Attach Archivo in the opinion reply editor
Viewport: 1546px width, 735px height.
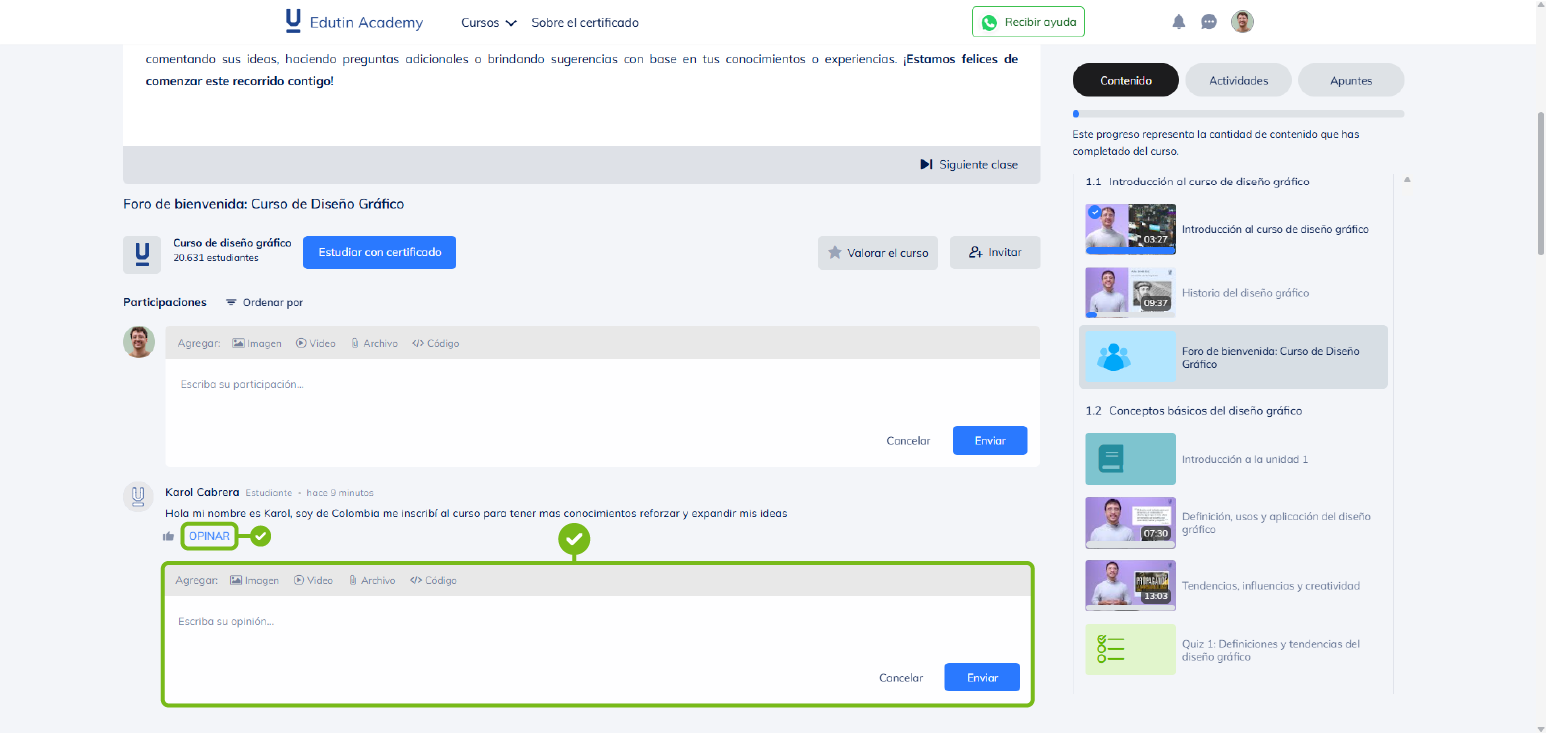coord(372,580)
